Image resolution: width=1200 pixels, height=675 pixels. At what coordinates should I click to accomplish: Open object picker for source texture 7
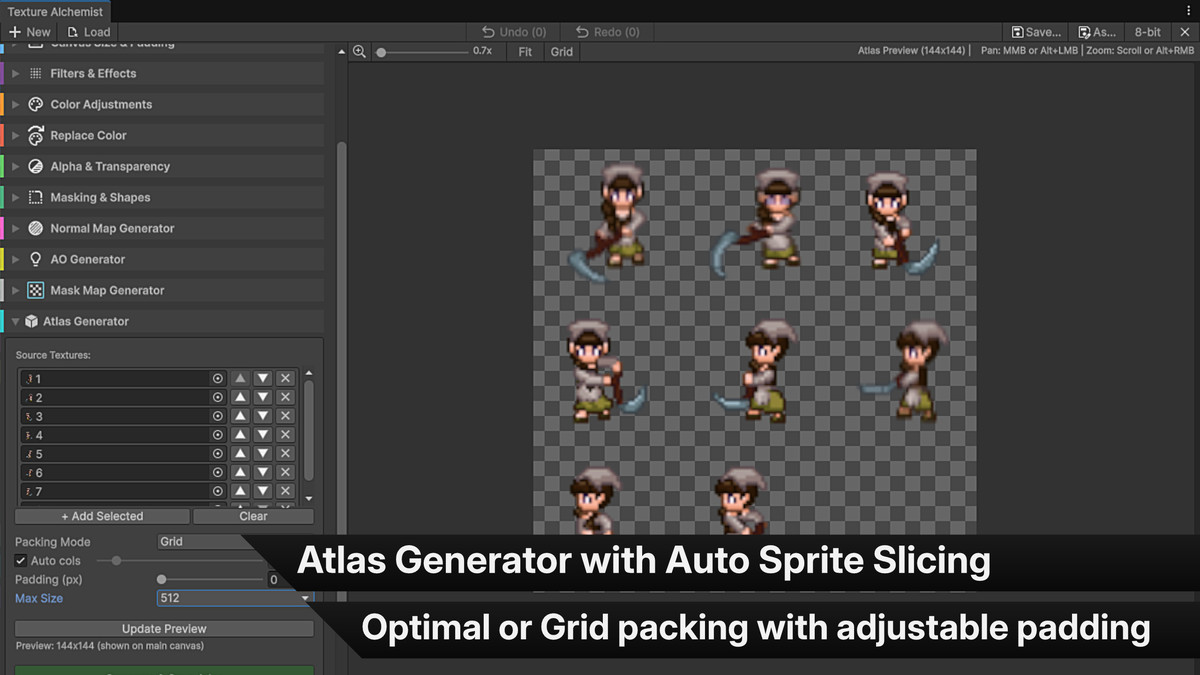click(x=217, y=491)
